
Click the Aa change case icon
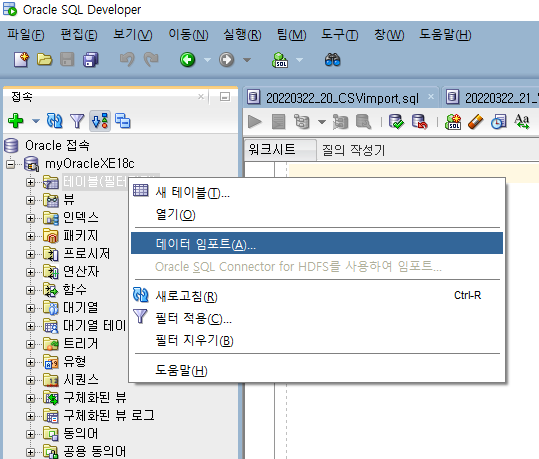pyautogui.click(x=522, y=122)
